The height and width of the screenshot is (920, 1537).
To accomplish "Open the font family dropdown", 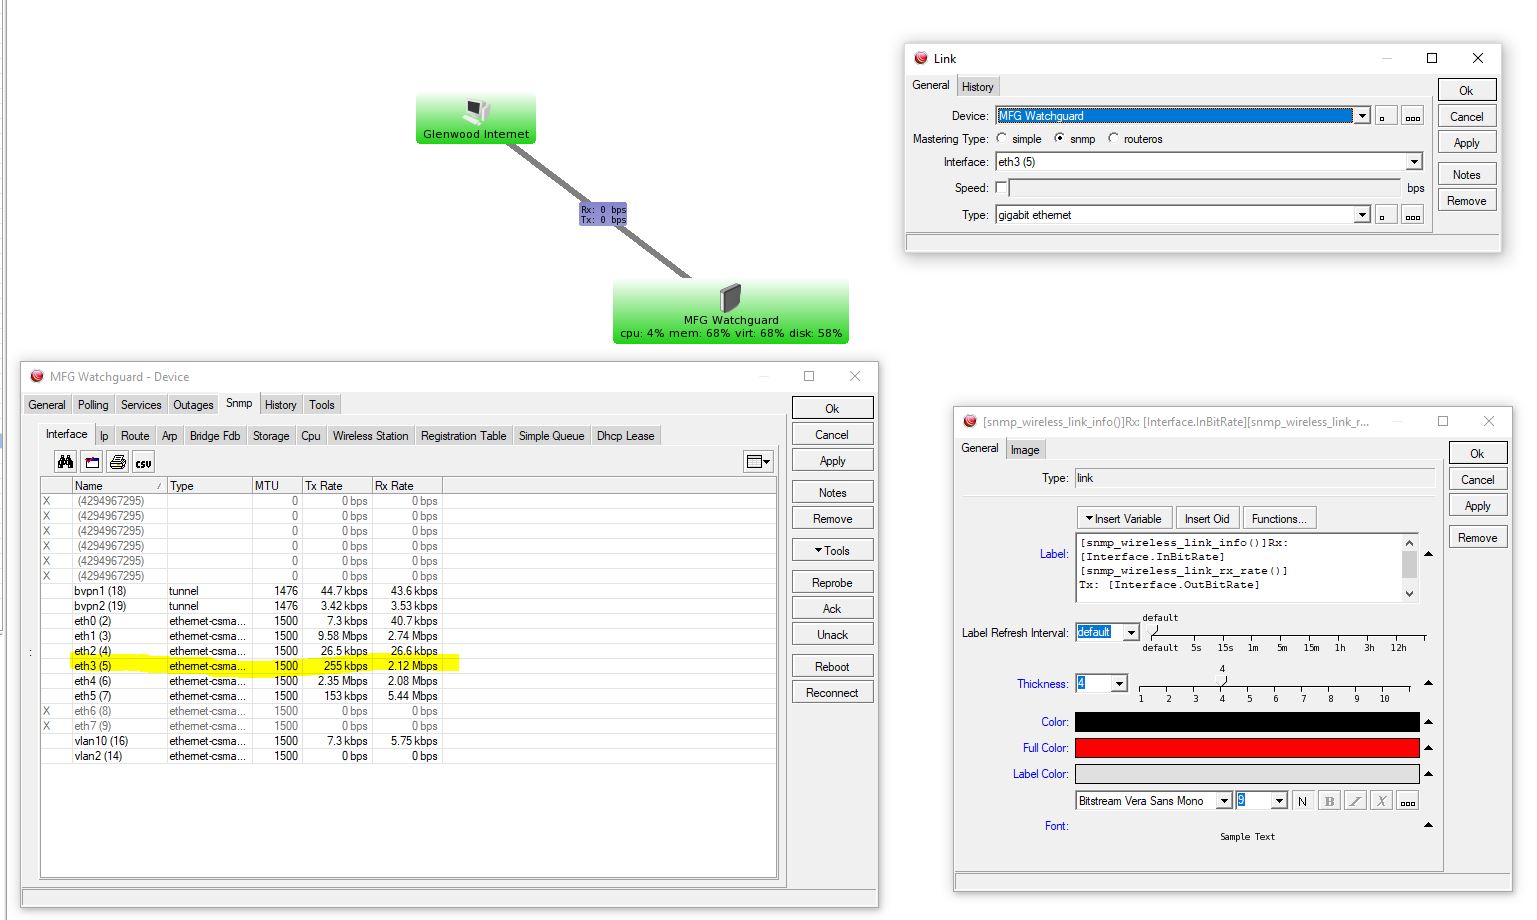I will [1224, 801].
